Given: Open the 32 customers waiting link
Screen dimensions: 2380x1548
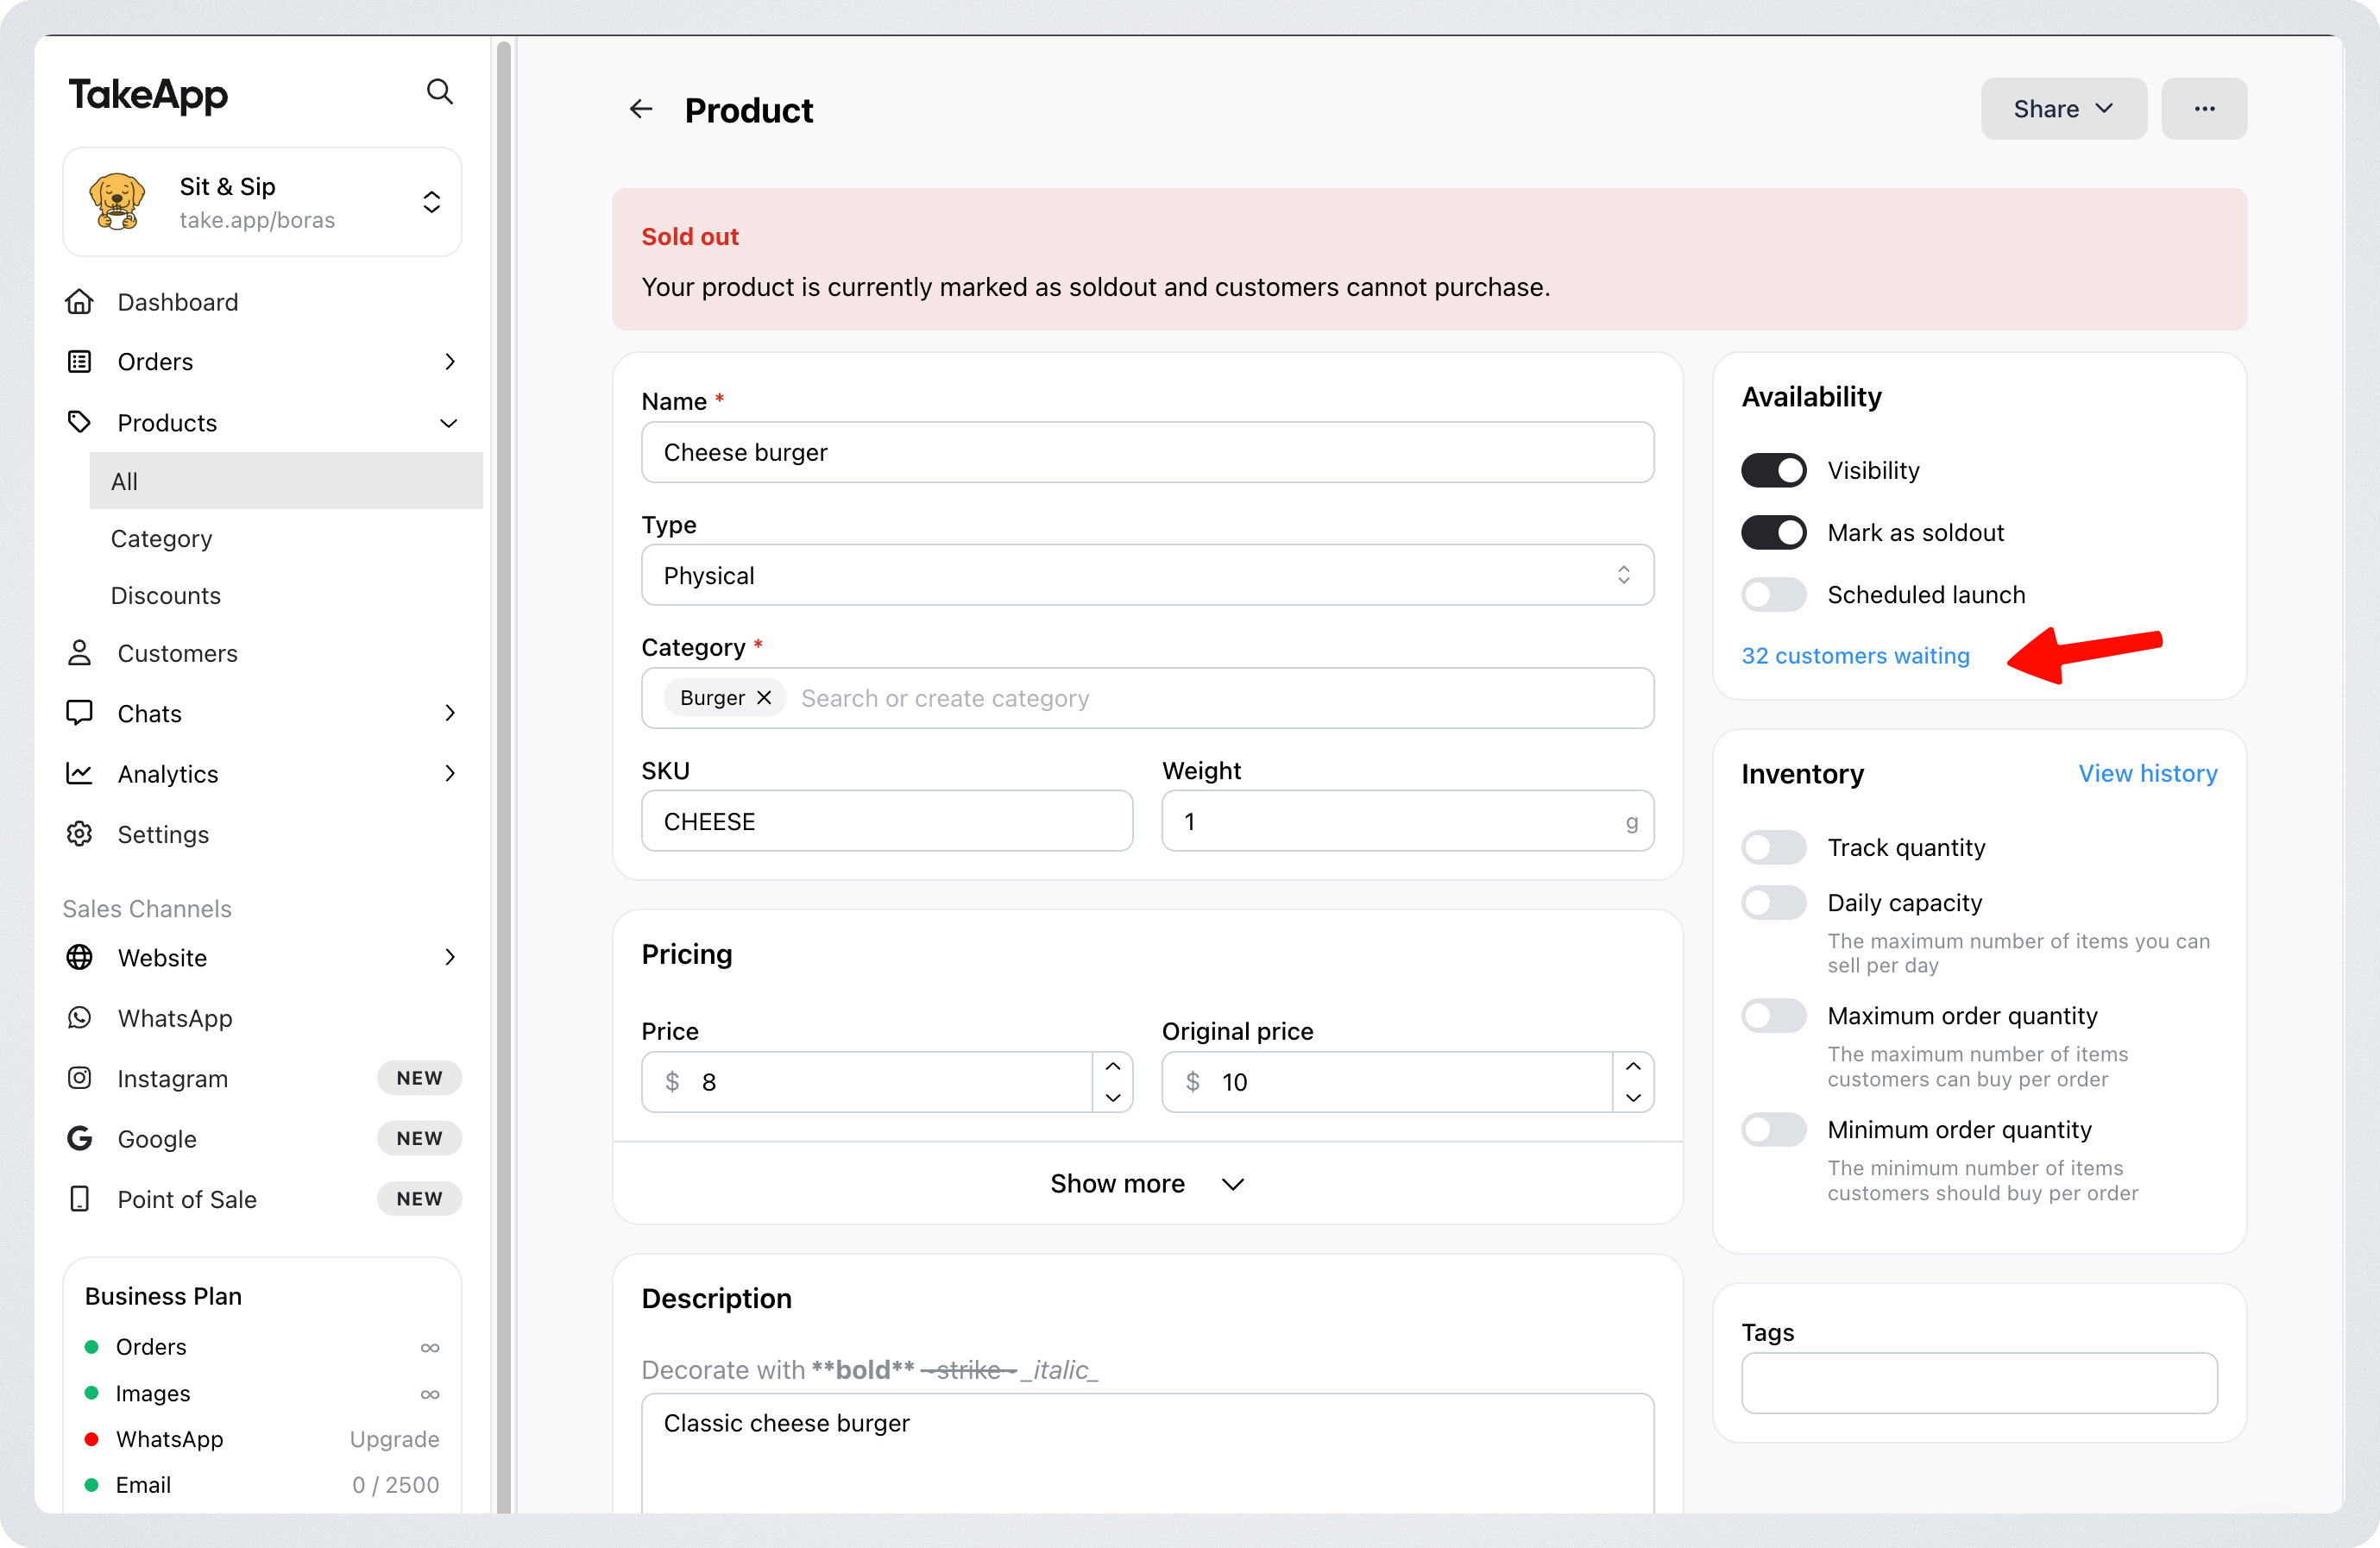Looking at the screenshot, I should tap(1855, 656).
